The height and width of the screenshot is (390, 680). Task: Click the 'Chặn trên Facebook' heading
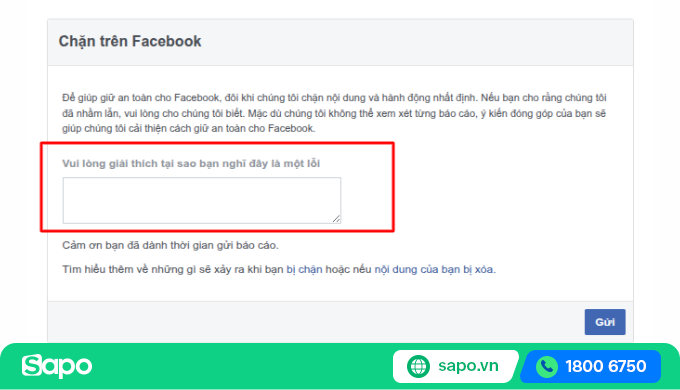130,41
